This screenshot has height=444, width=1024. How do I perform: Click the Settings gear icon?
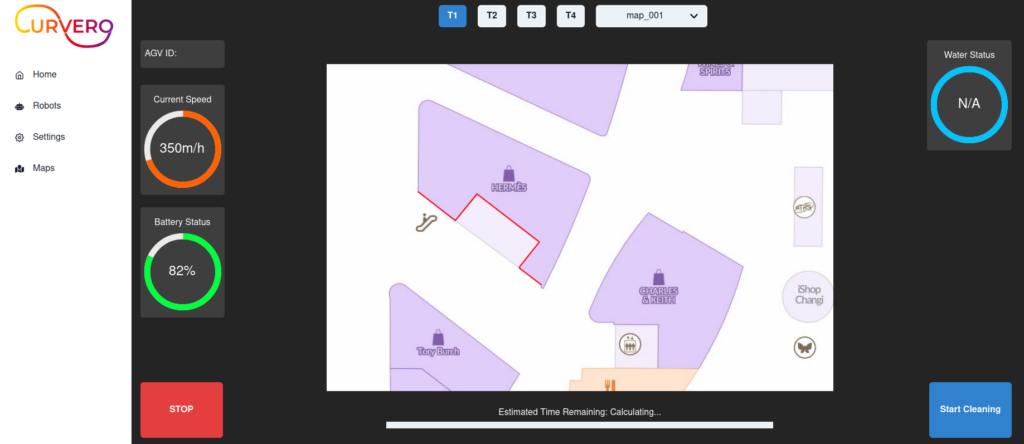click(x=20, y=137)
